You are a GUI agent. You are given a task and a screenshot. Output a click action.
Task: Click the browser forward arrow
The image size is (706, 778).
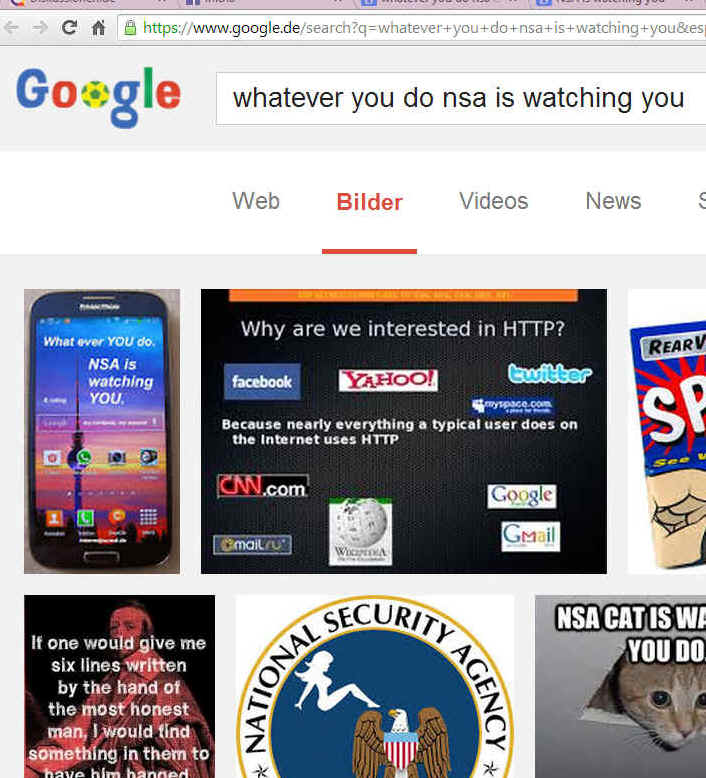pyautogui.click(x=39, y=27)
